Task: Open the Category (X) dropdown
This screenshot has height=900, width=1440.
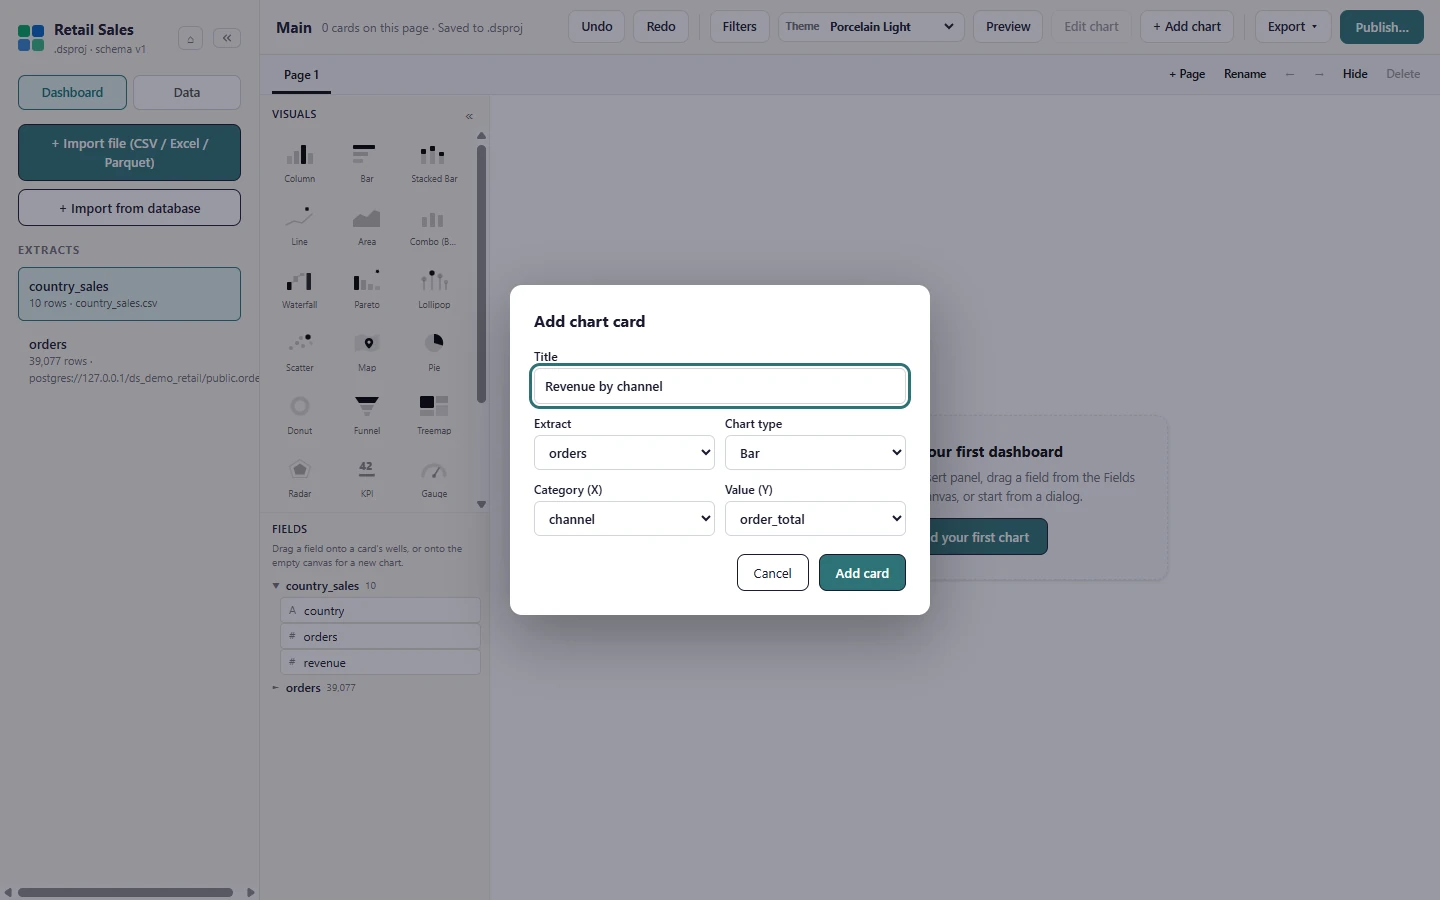Action: pyautogui.click(x=624, y=519)
